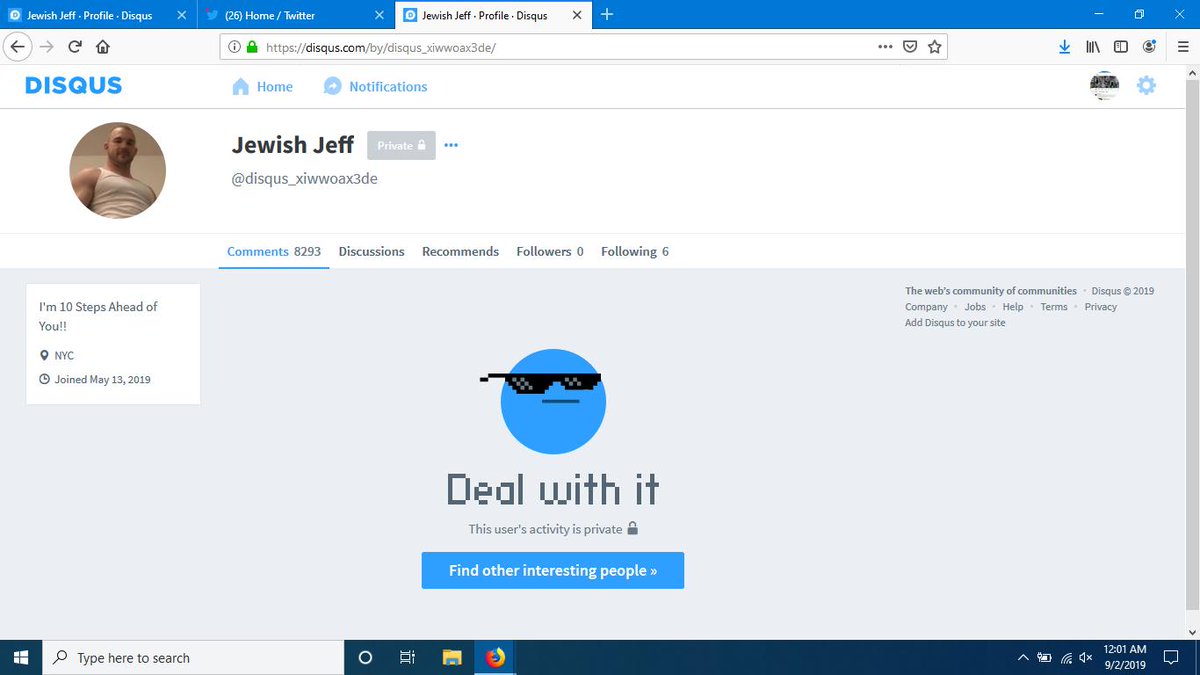Image resolution: width=1200 pixels, height=675 pixels.
Task: Open the Disqus settings gear
Action: 1146,86
